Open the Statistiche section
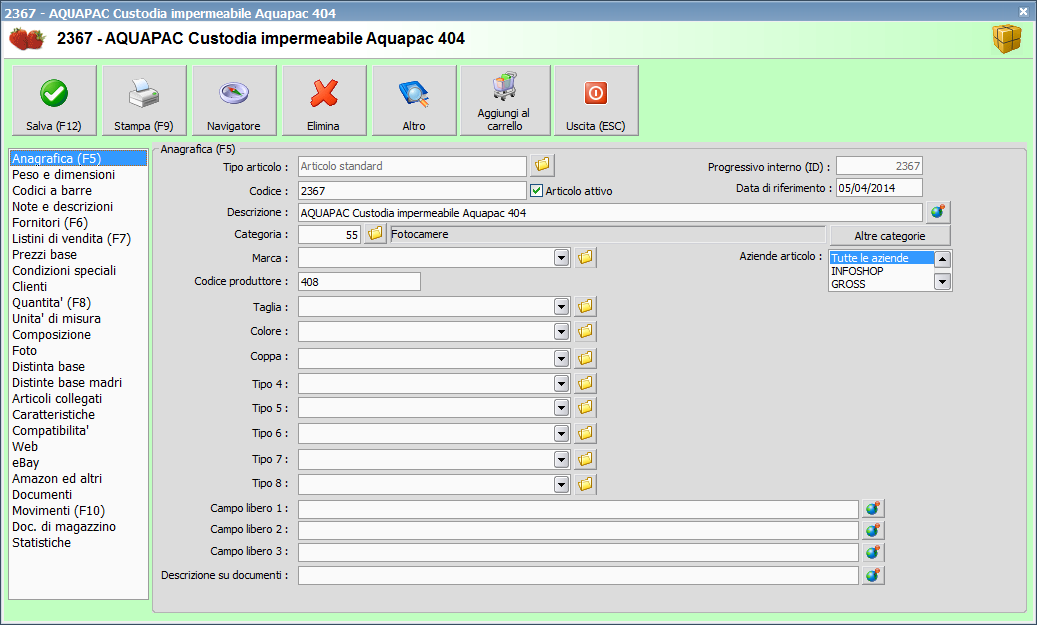This screenshot has width=1037, height=625. 41,542
